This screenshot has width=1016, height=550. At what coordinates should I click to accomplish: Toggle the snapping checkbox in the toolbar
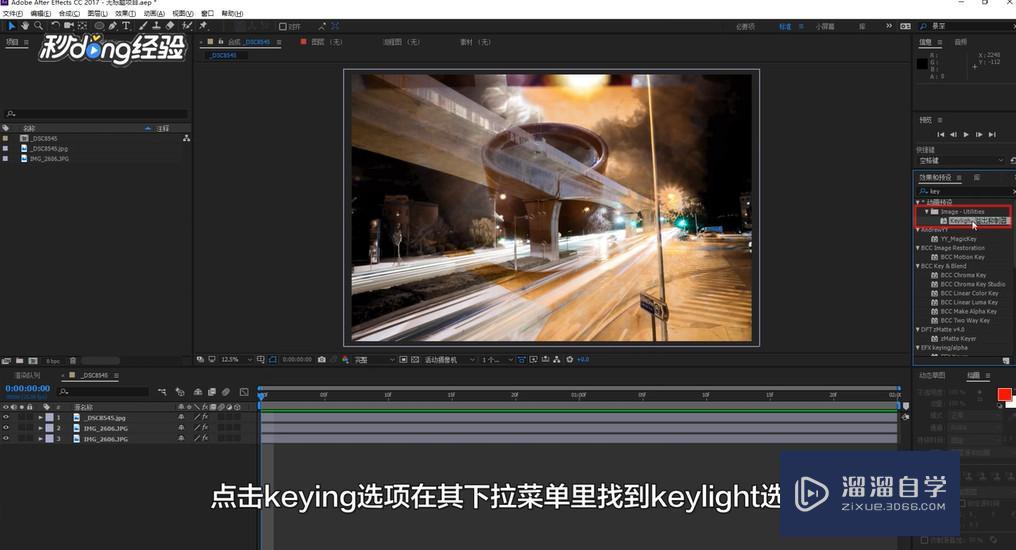(283, 27)
